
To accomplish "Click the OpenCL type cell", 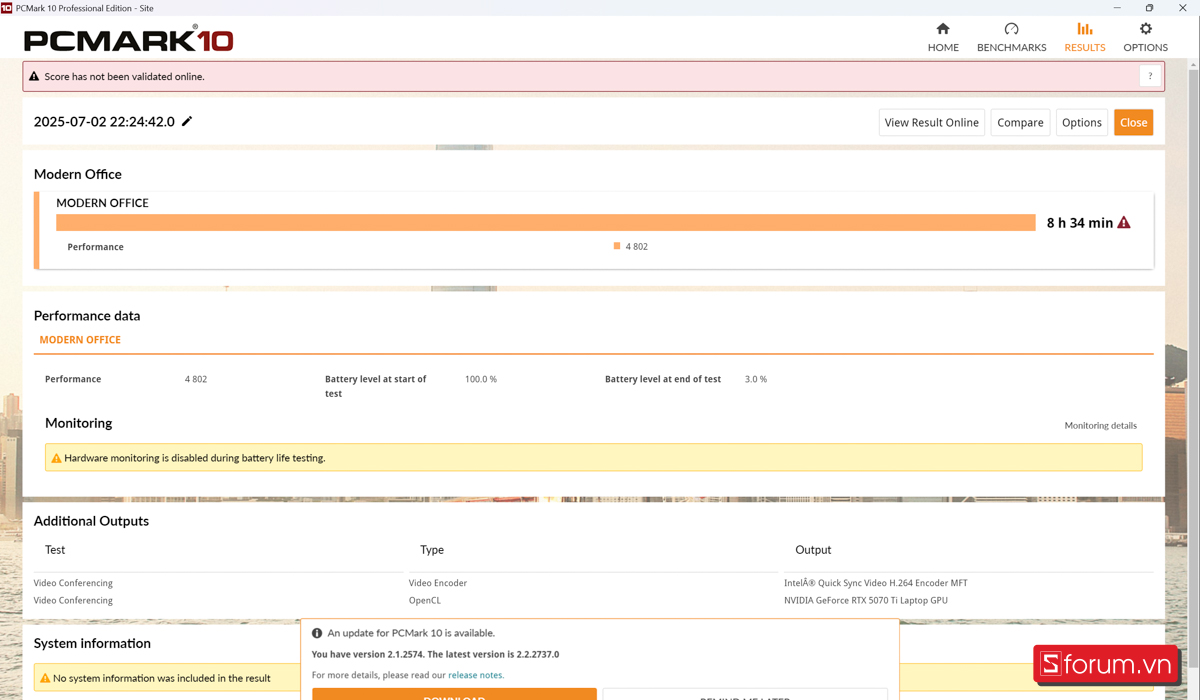I will [424, 600].
